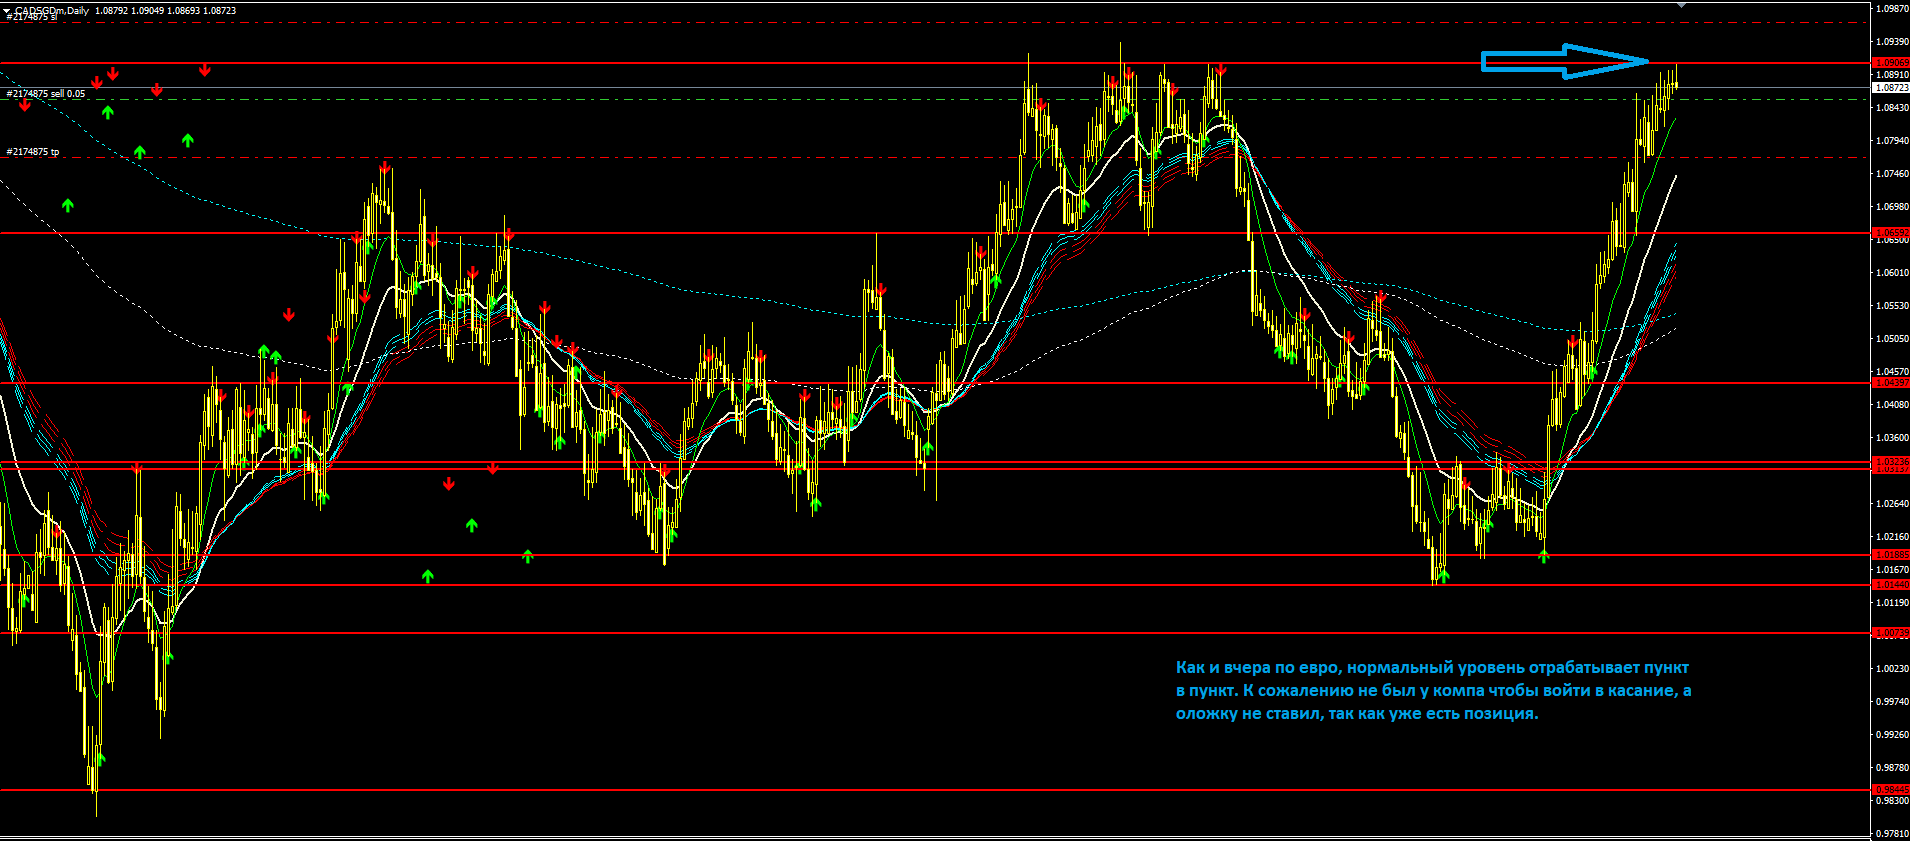The height and width of the screenshot is (841, 1910).
Task: Click price scale value 1.08910
Action: 1891,75
